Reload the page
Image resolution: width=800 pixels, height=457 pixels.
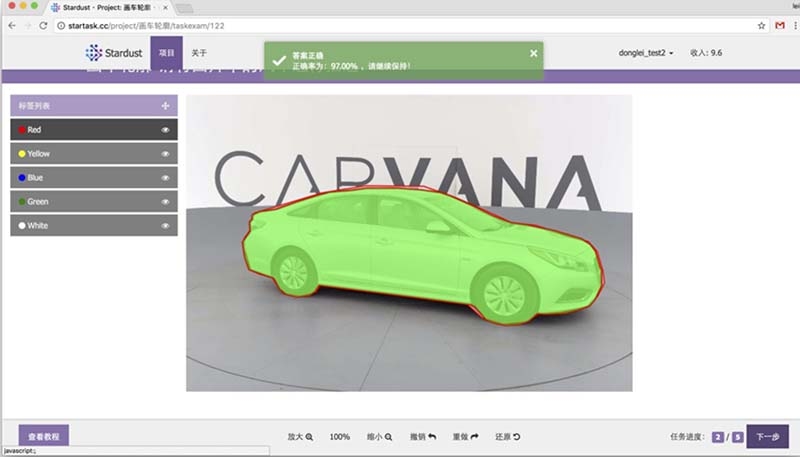[x=43, y=26]
